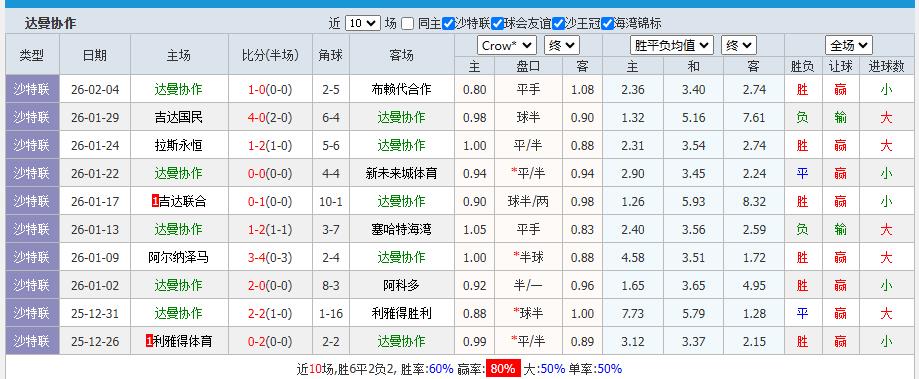Open the 4-0(2-0) score link
The height and width of the screenshot is (379, 919).
(x=270, y=118)
